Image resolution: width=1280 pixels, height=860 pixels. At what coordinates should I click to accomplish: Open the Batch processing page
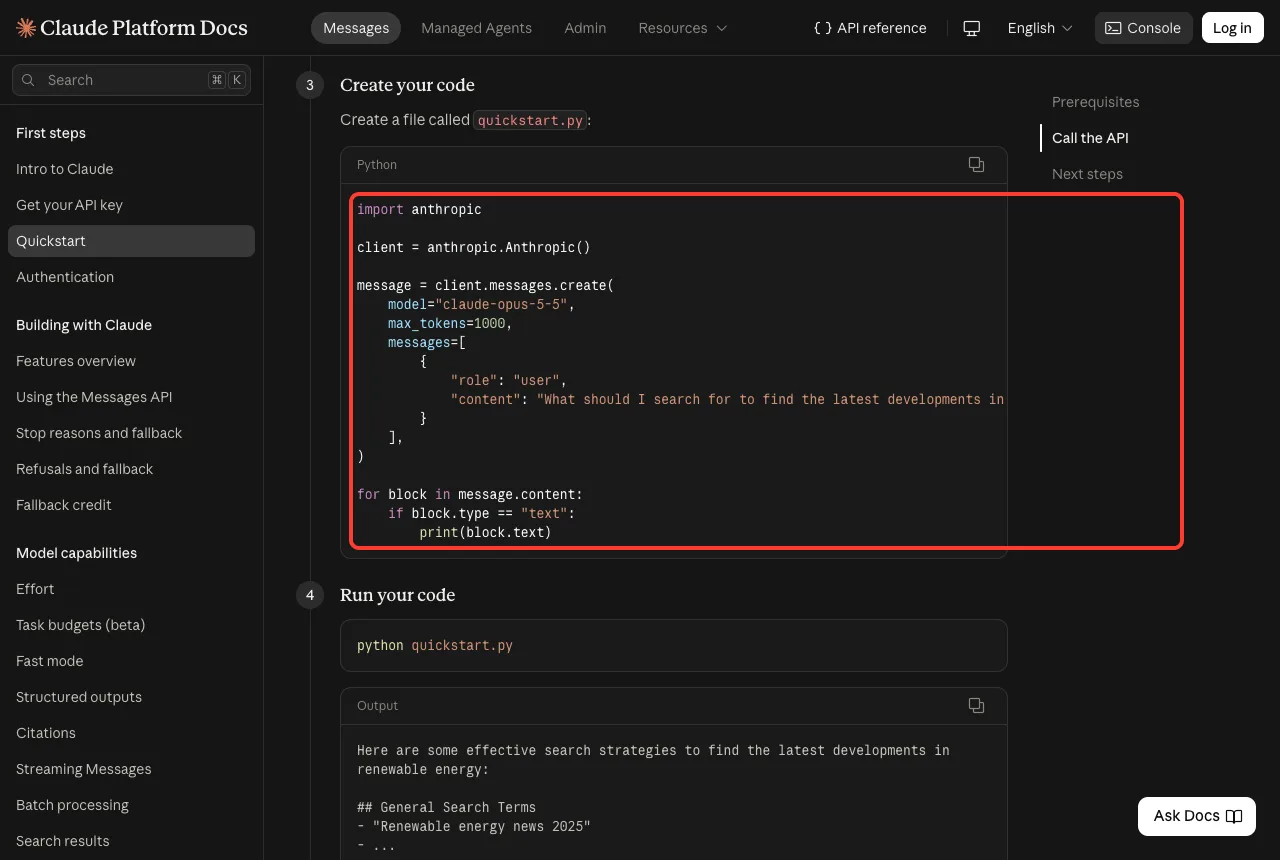pyautogui.click(x=72, y=805)
